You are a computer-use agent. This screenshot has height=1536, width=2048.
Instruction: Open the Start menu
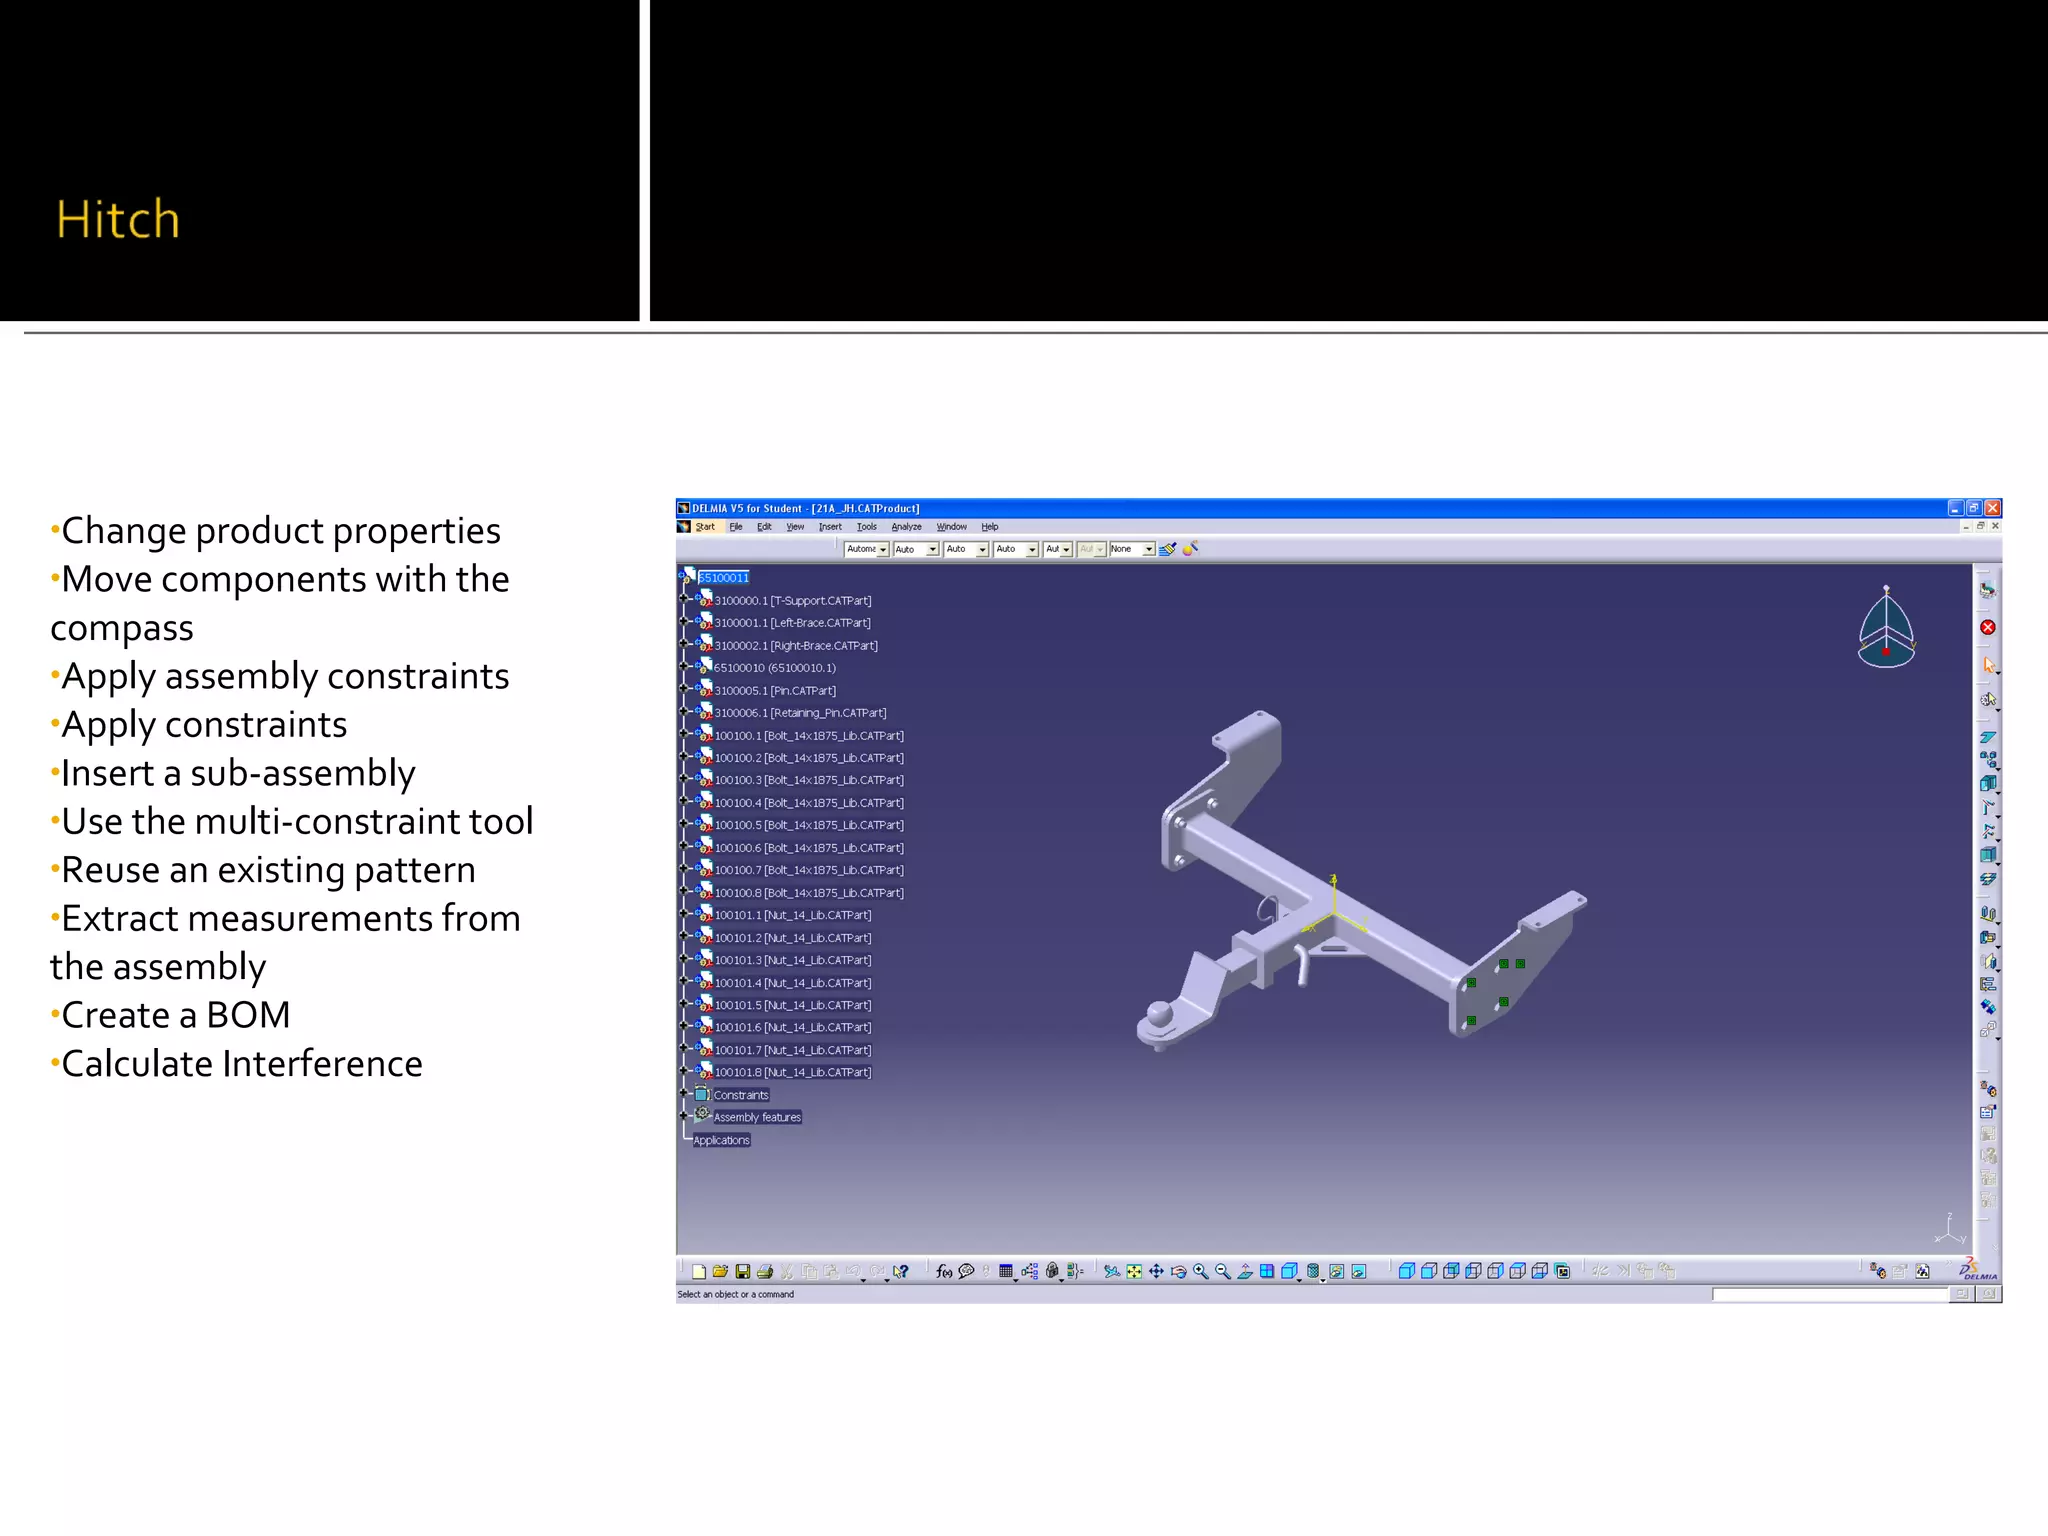pos(705,527)
